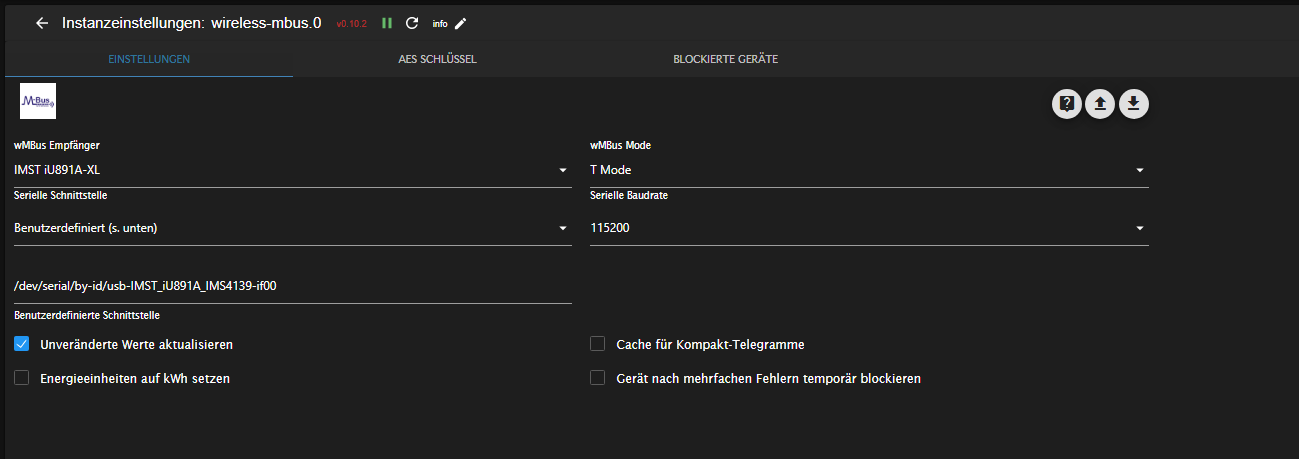Click the back arrow to leave instance settings
This screenshot has height=459, width=1299.
point(42,23)
